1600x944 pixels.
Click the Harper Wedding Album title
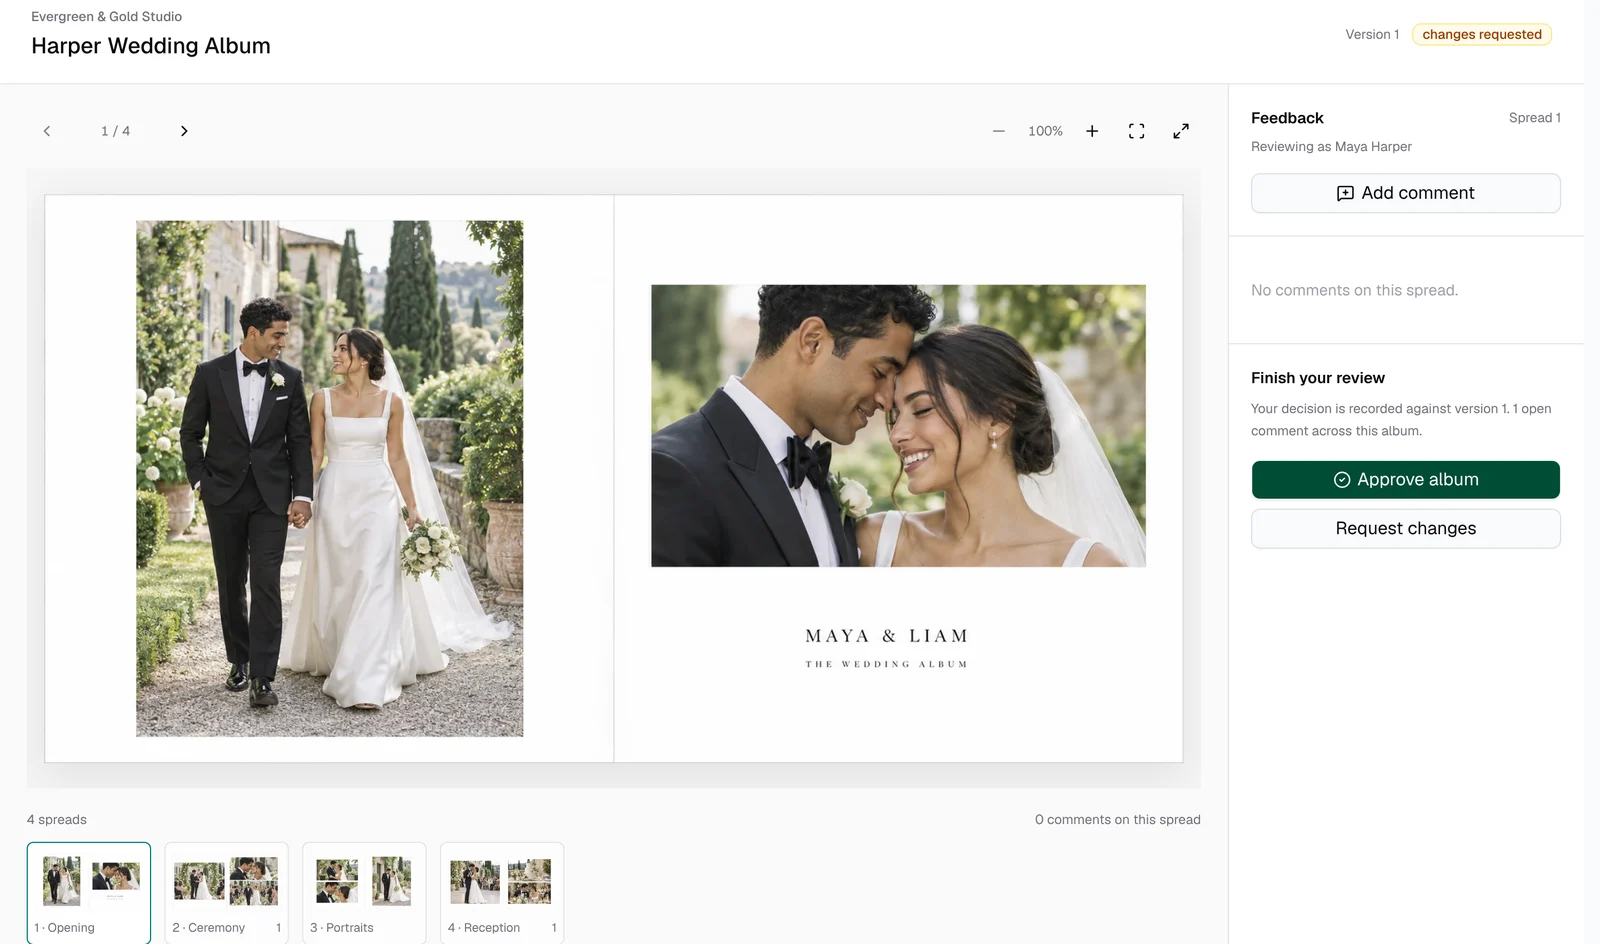point(151,46)
